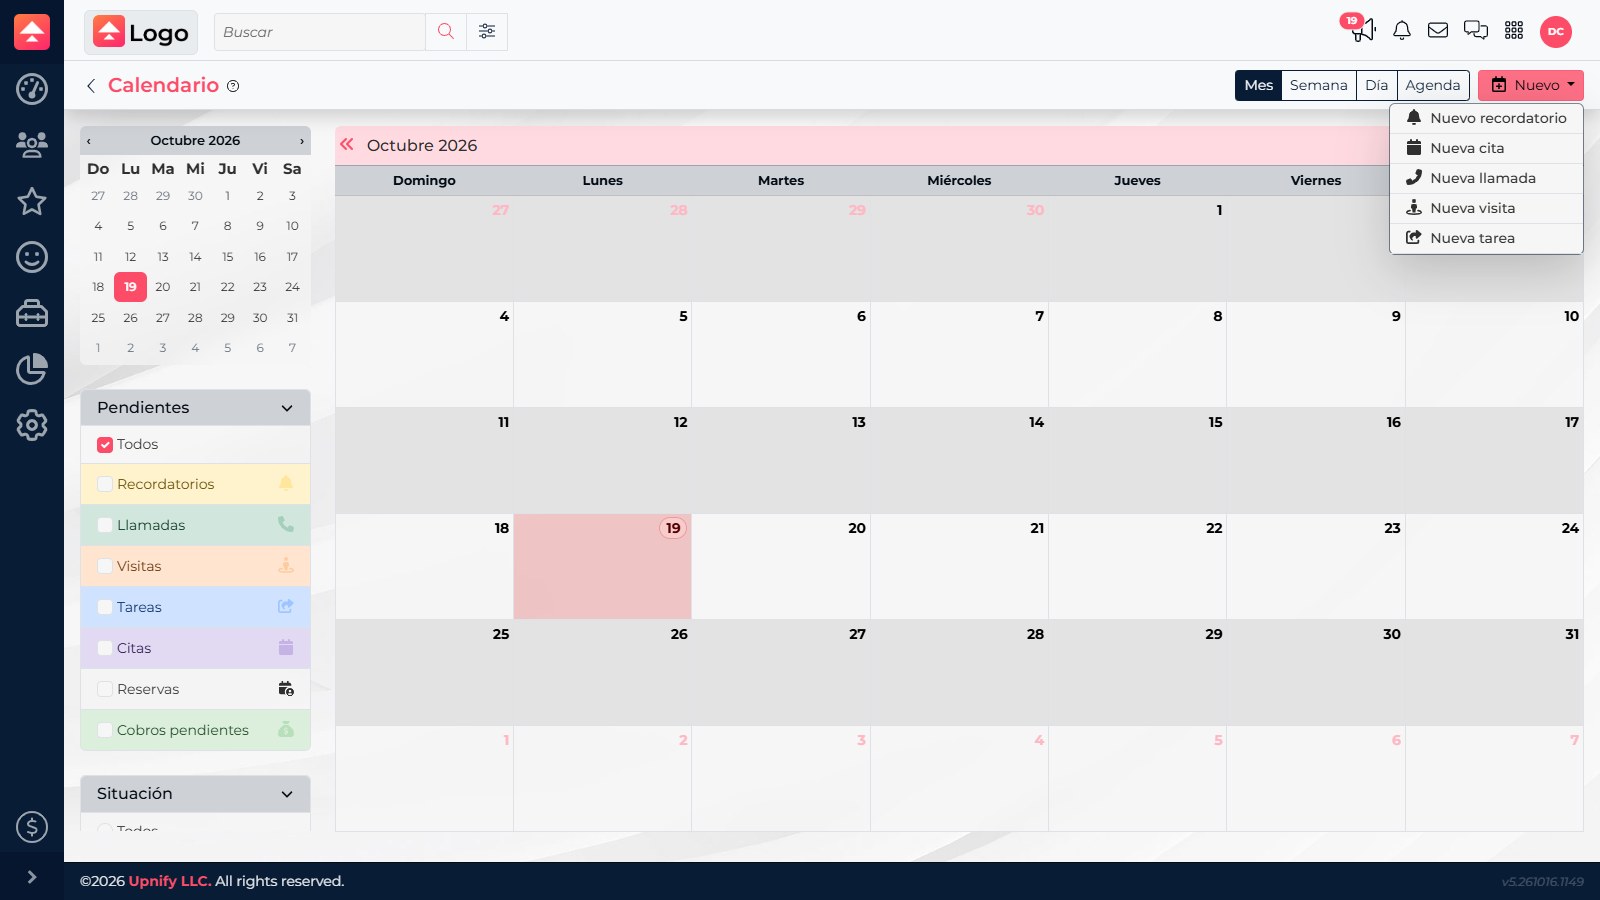1600x900 pixels.
Task: Collapse side panel with double chevron icon
Action: coord(347,144)
